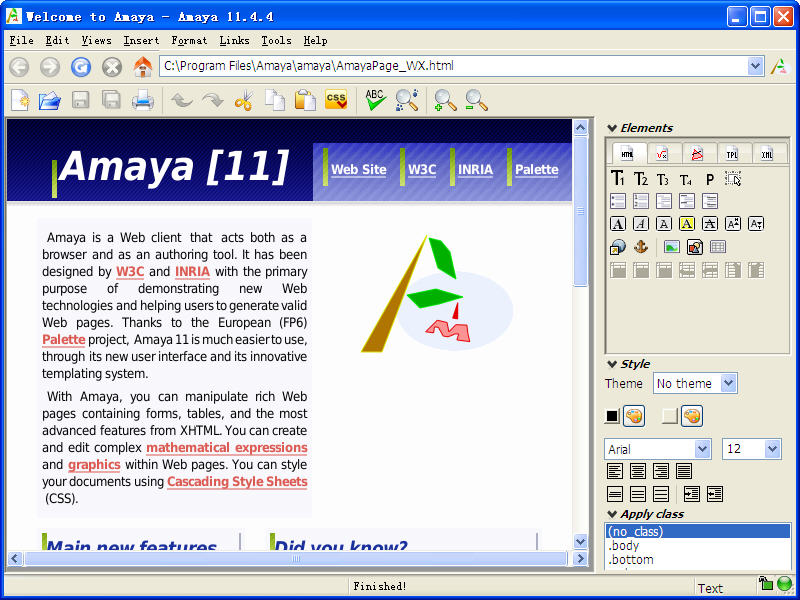Toggle yellow highlighted A style
The image size is (800, 600).
[687, 224]
